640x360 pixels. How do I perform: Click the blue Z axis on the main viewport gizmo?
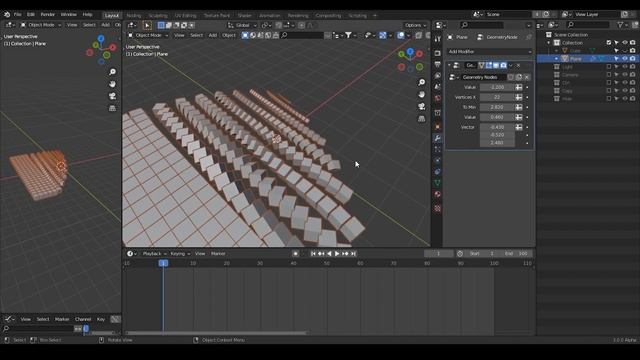[410, 51]
